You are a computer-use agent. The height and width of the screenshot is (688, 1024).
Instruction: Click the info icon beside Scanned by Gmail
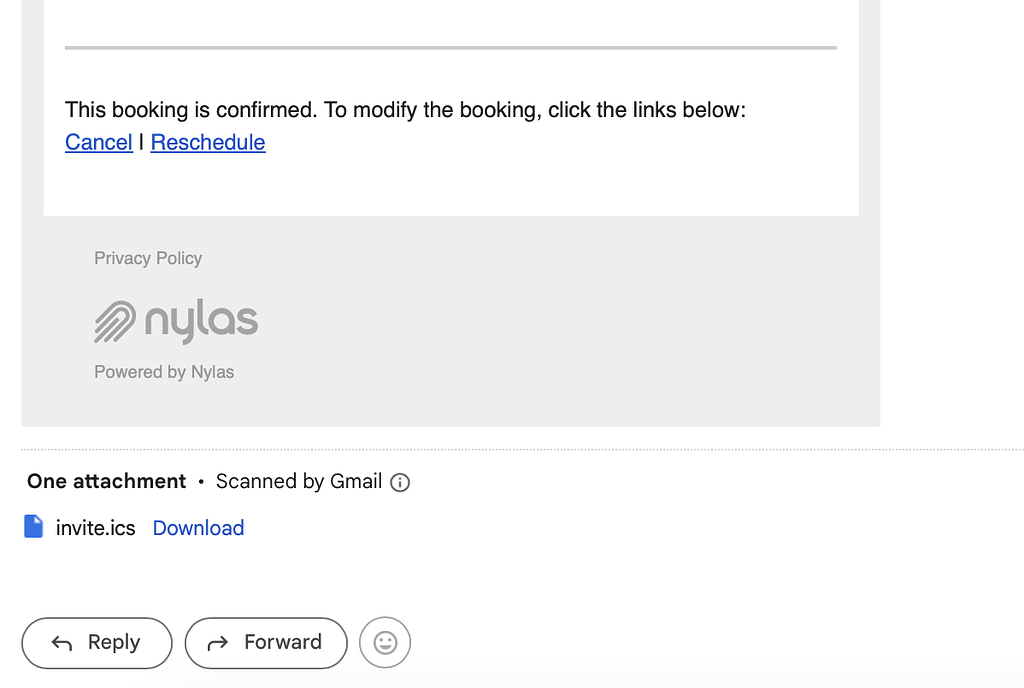[399, 482]
